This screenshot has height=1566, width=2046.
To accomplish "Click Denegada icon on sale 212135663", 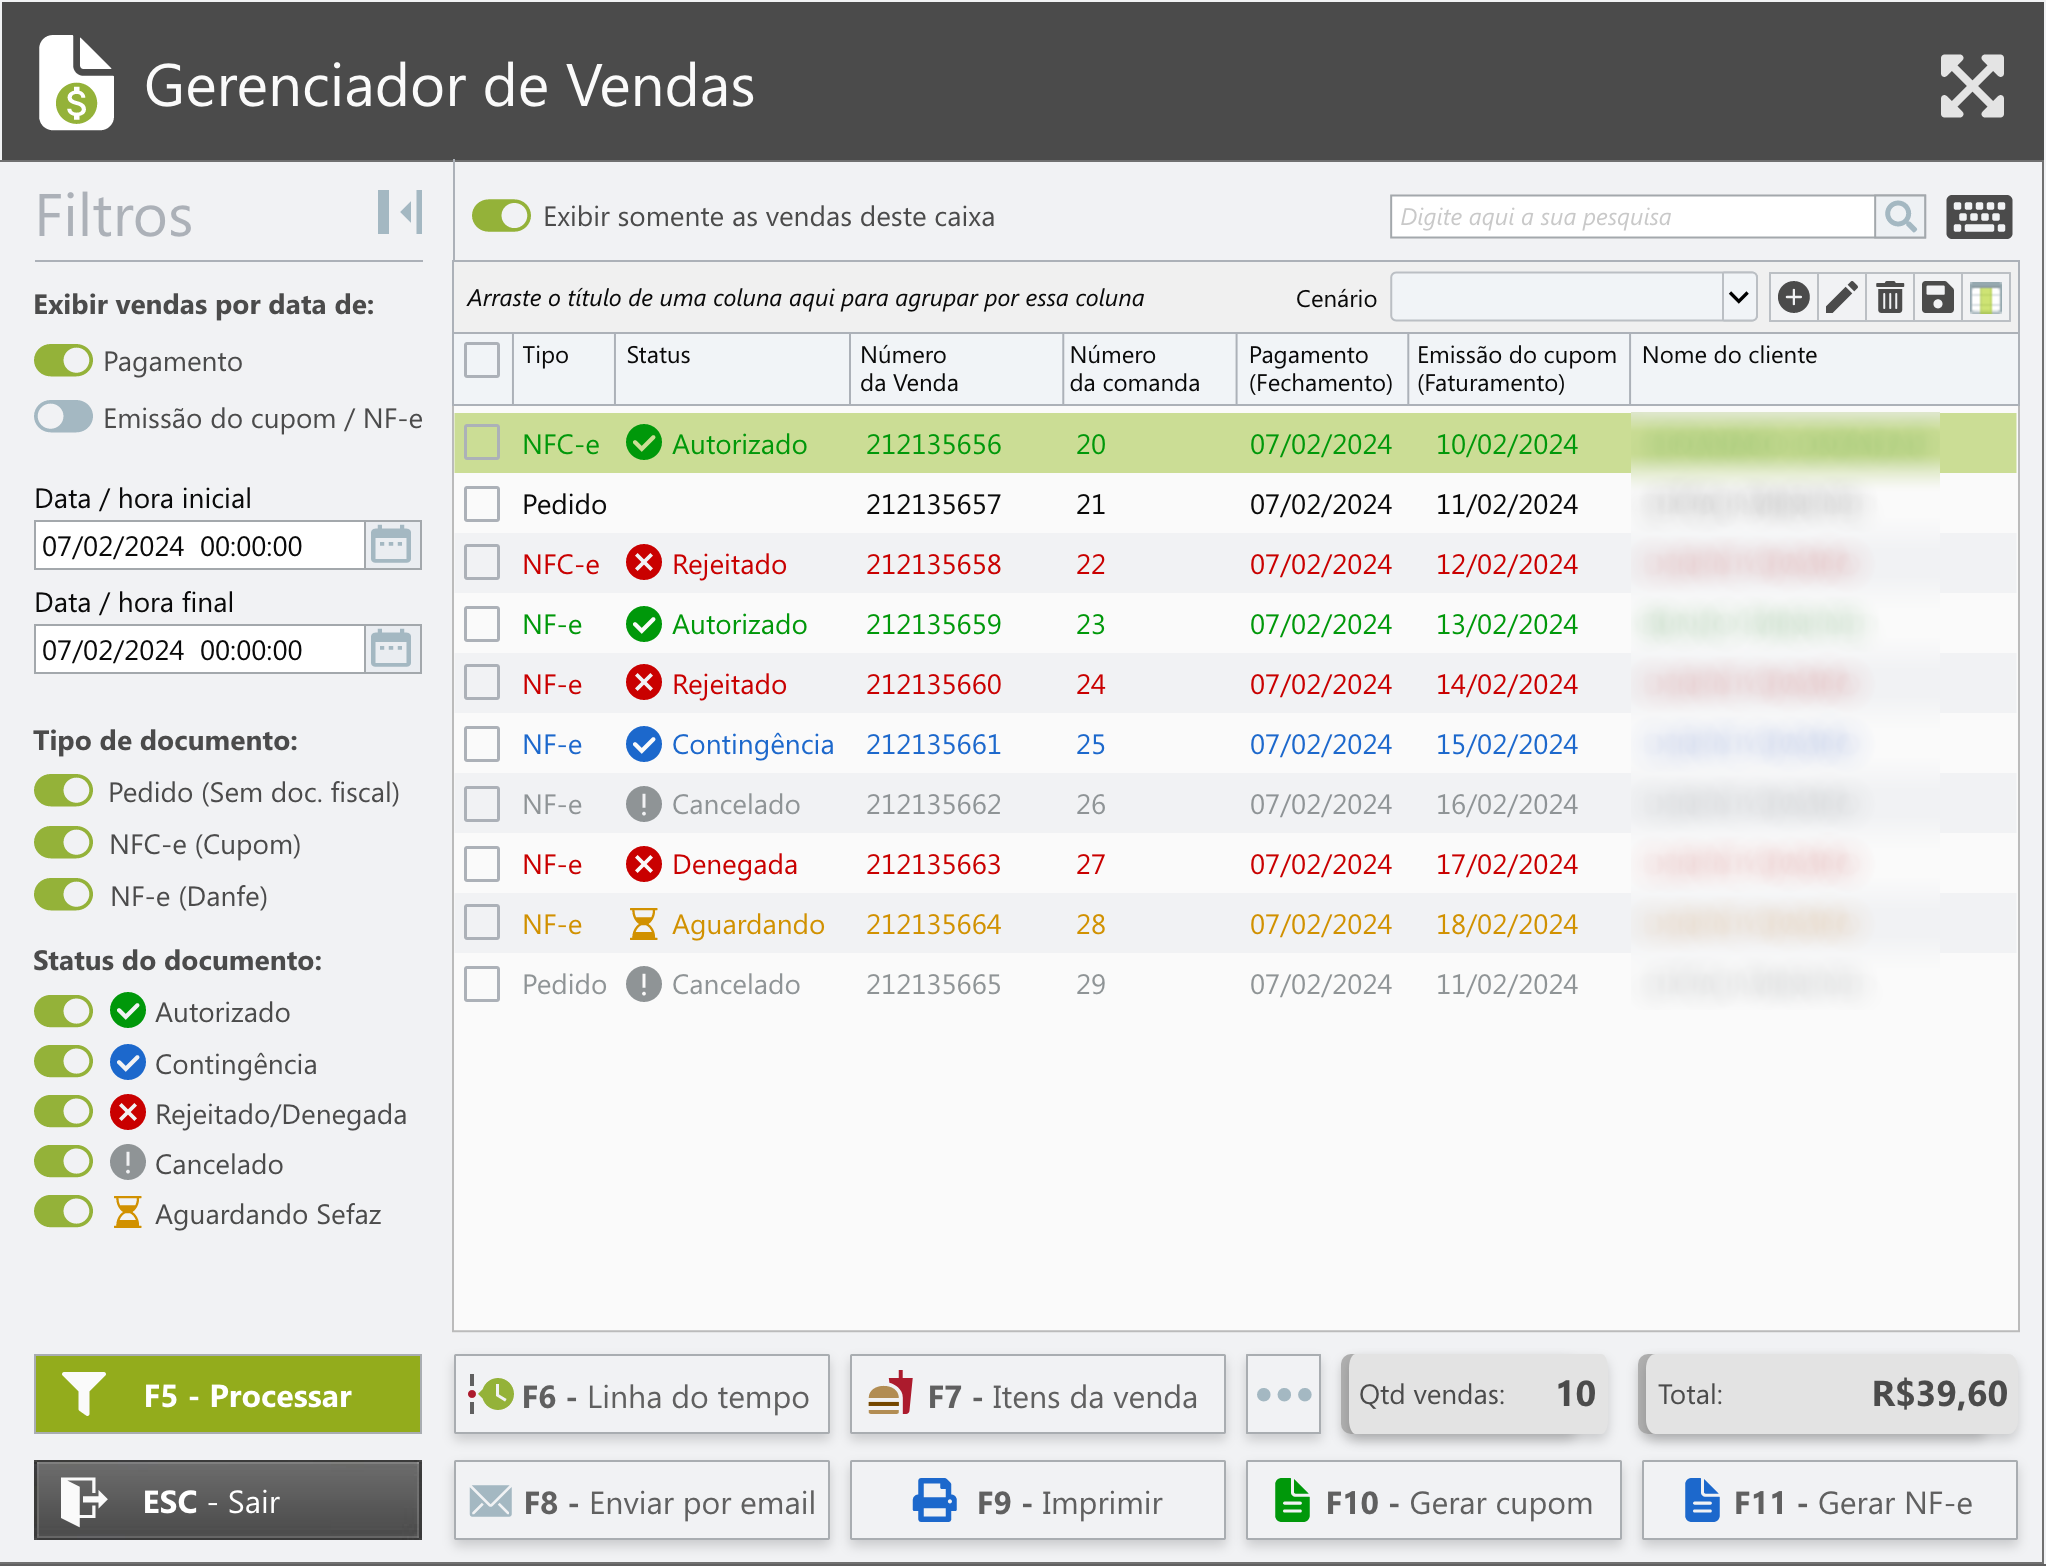I will 644,863.
